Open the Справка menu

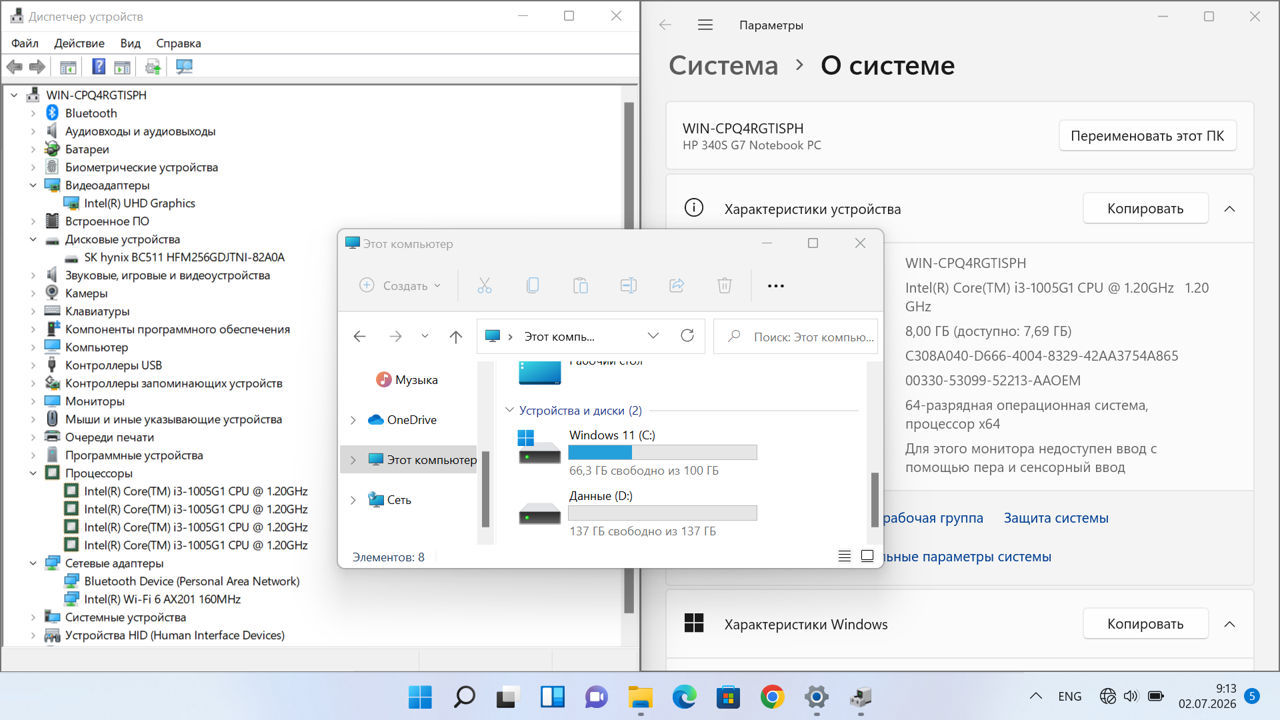click(179, 43)
